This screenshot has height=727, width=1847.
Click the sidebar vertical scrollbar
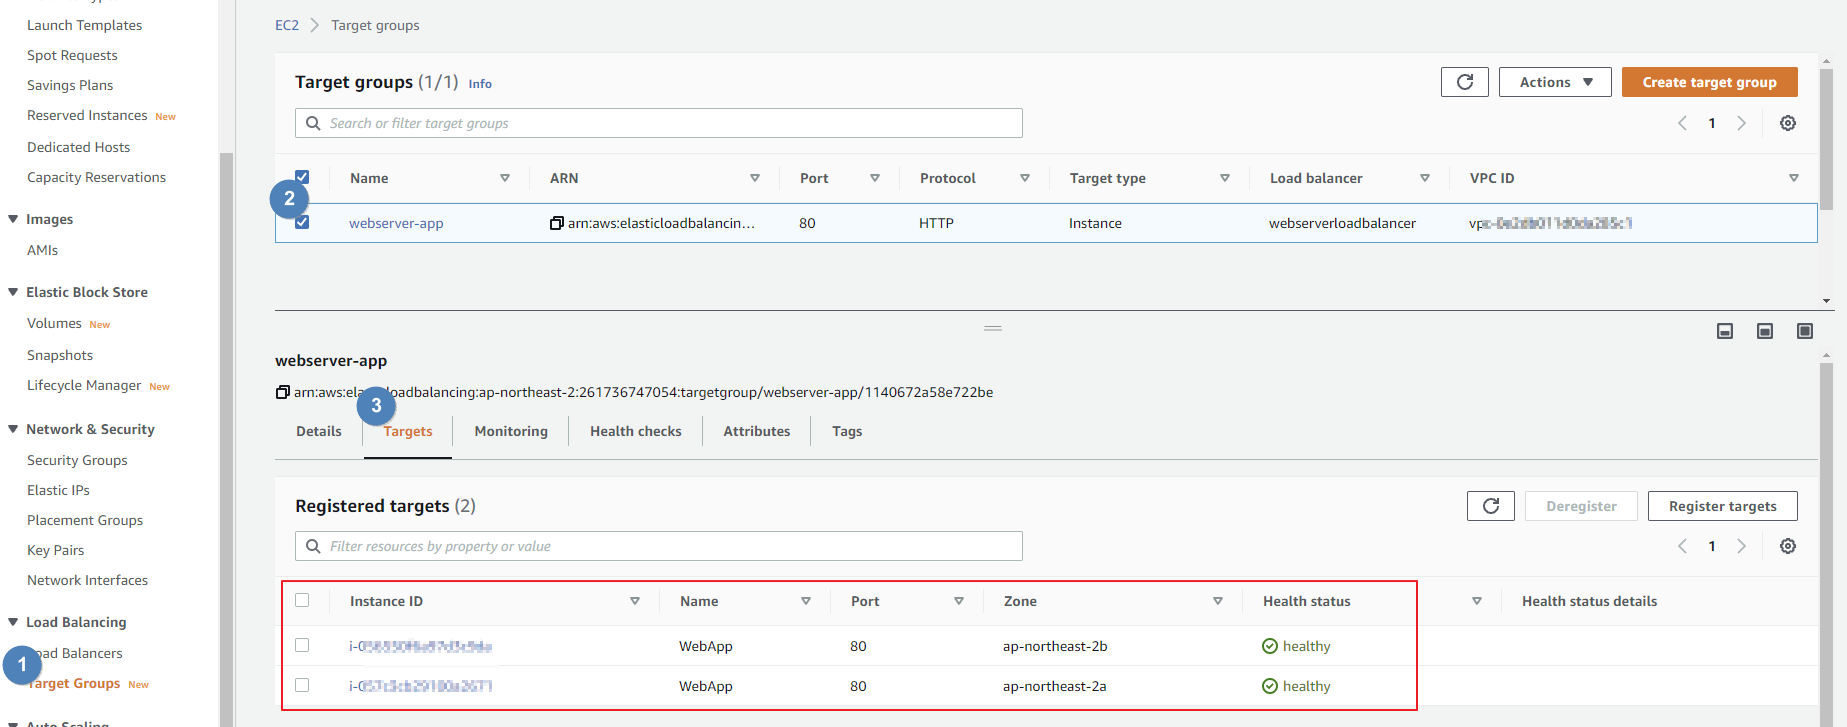pos(227,440)
